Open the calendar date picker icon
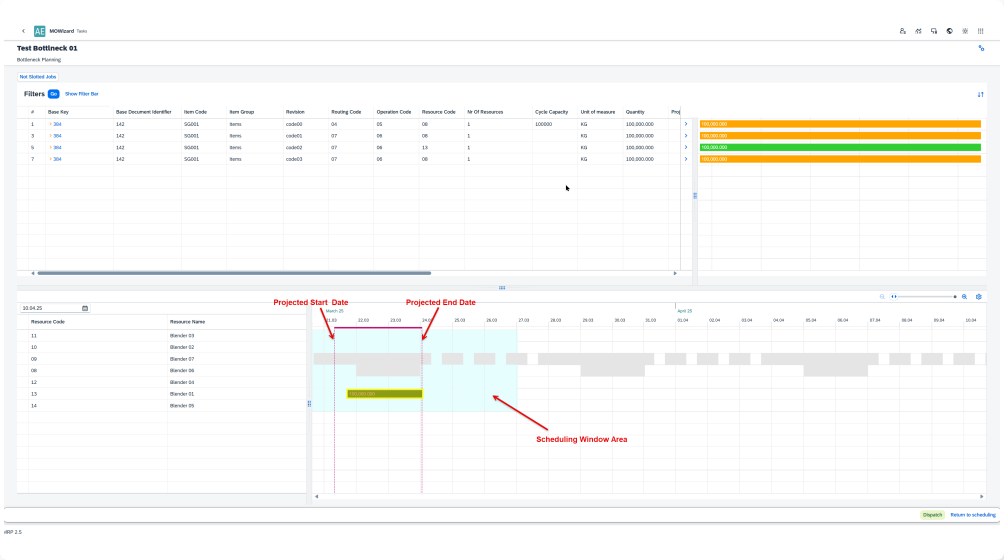The image size is (1004, 560). coord(85,308)
